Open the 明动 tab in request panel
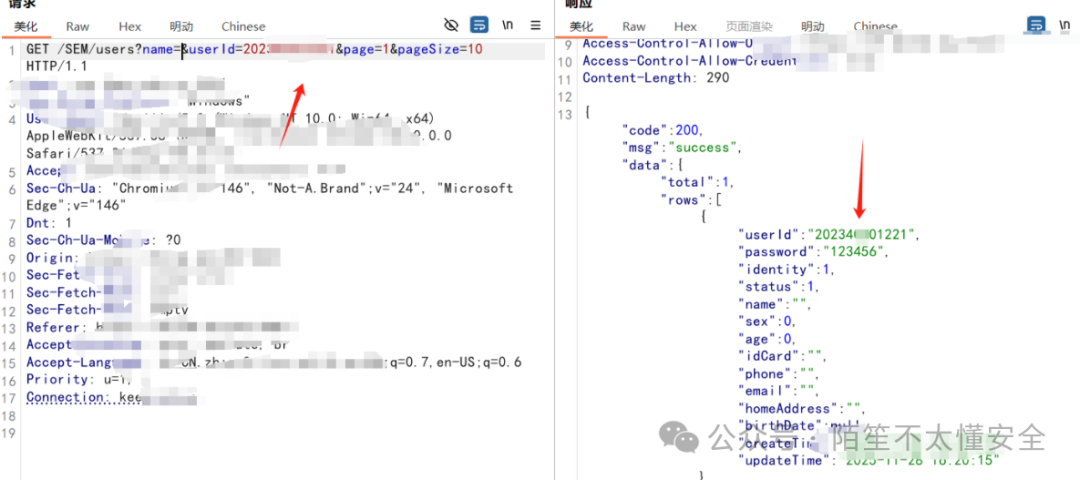Image resolution: width=1080 pixels, height=480 pixels. click(x=181, y=27)
